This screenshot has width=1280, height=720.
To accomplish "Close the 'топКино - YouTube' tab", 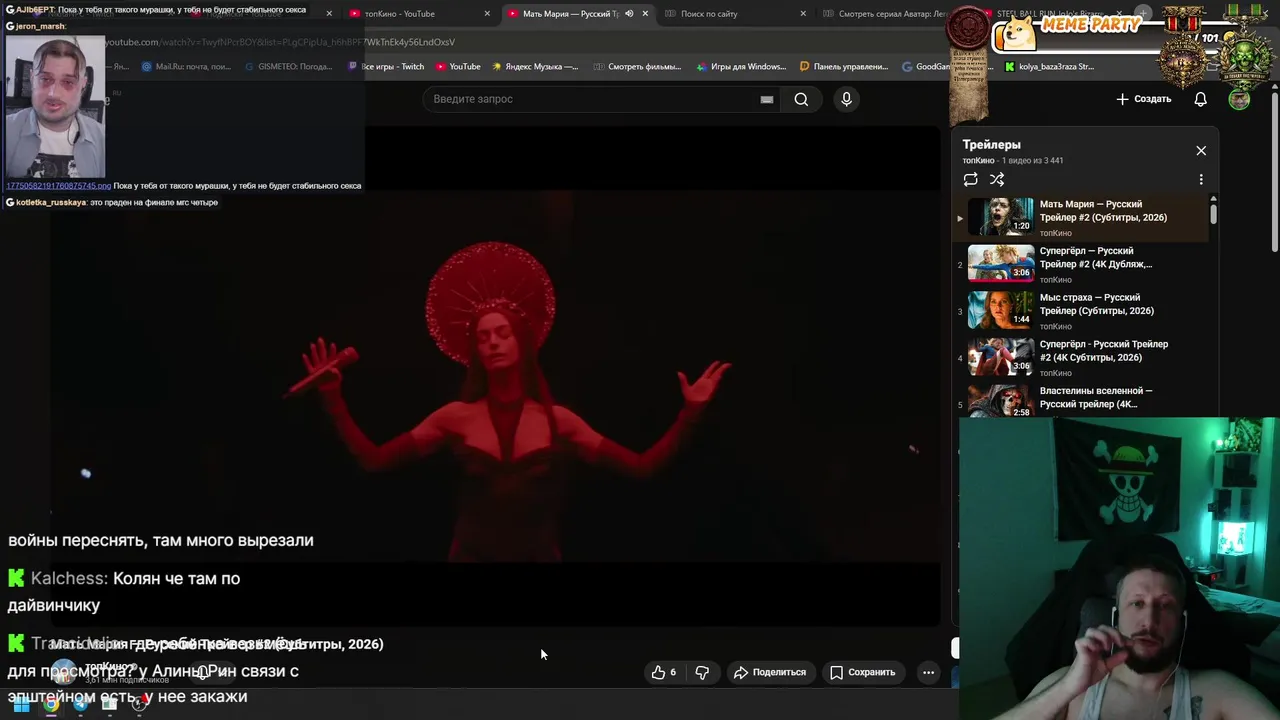I will click(487, 14).
